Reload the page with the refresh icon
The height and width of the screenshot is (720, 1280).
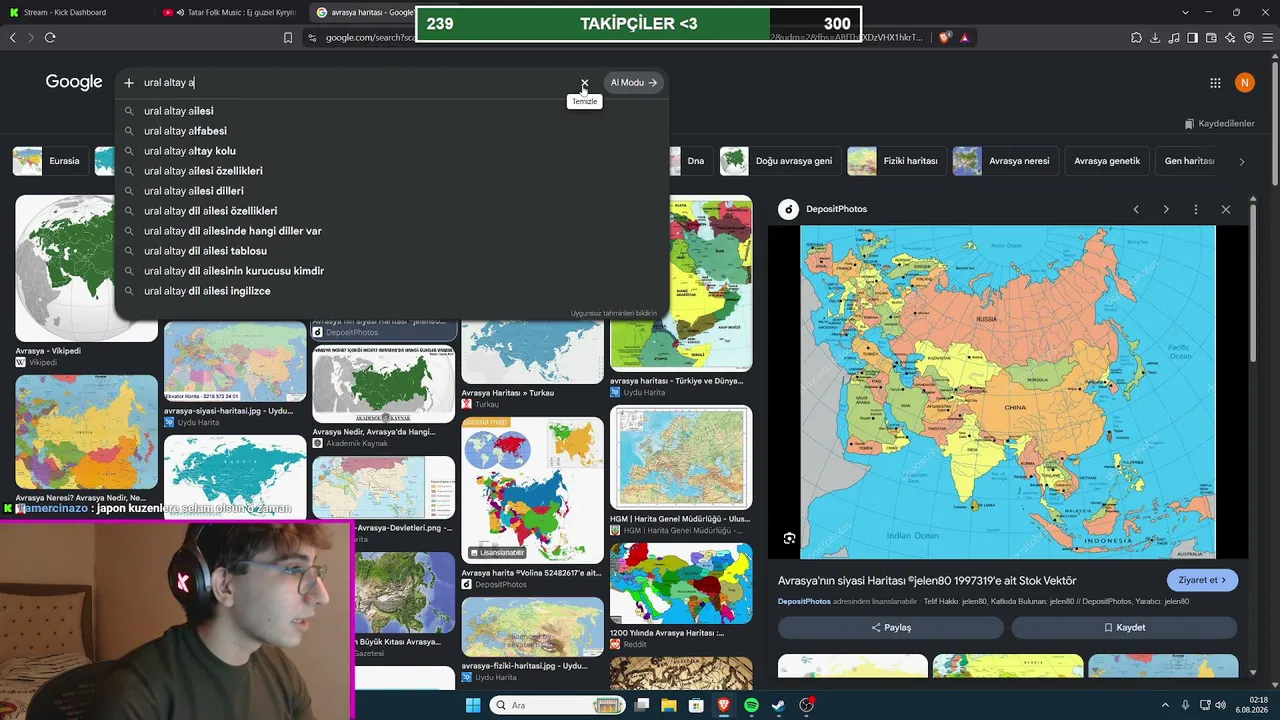pyautogui.click(x=50, y=38)
